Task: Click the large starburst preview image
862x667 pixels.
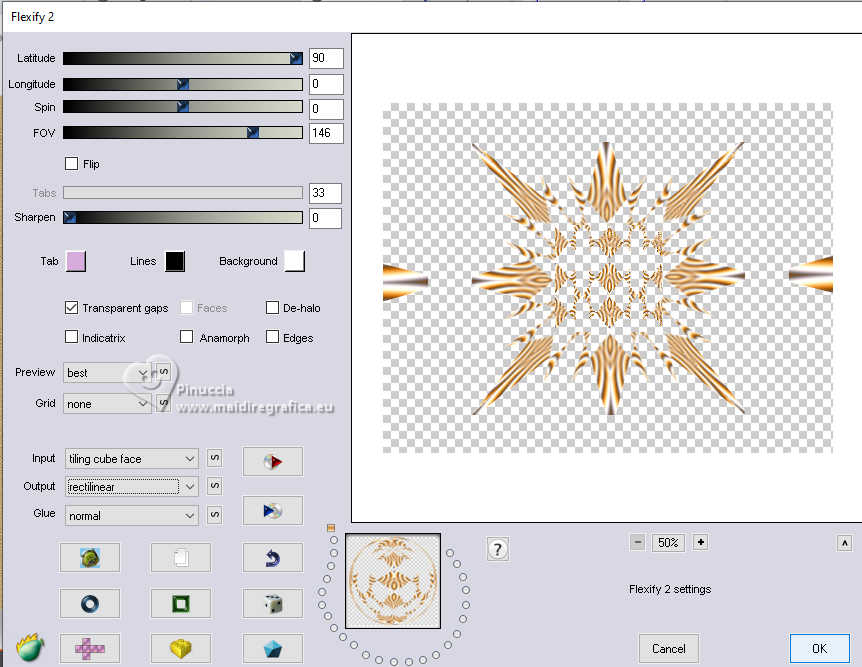Action: (x=607, y=278)
